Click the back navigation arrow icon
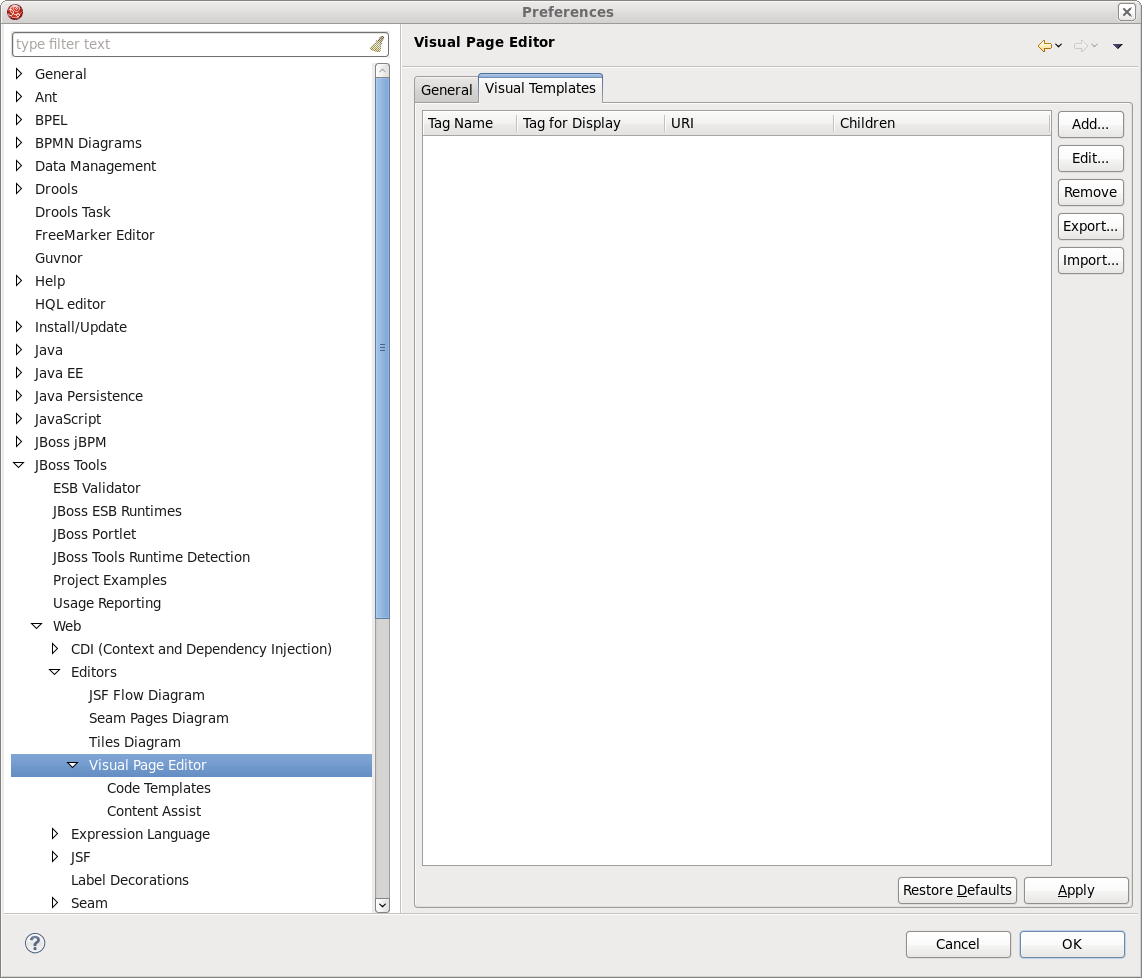The height and width of the screenshot is (978, 1142). pos(1042,45)
